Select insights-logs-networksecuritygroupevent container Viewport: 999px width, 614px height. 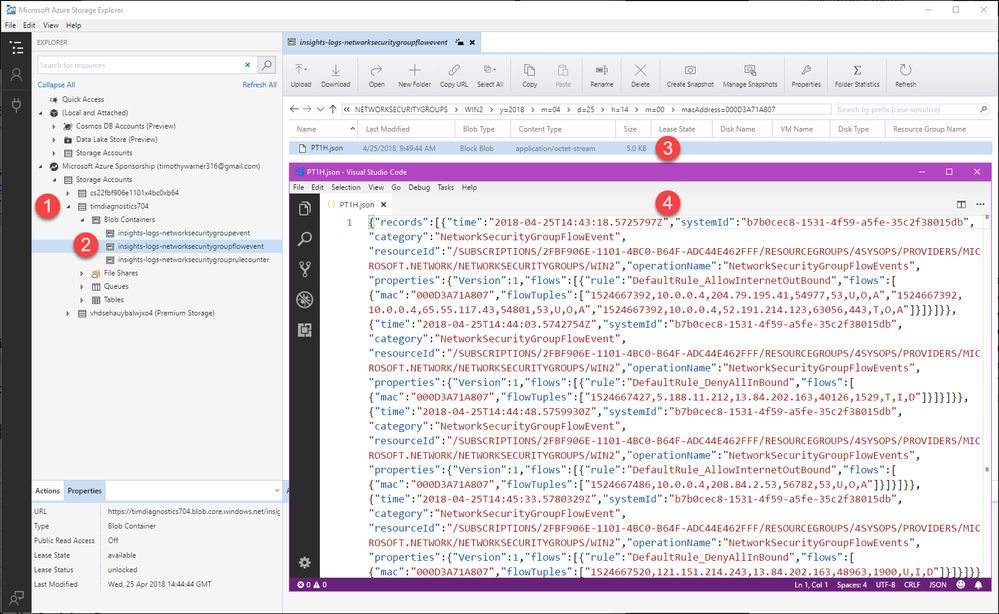tap(183, 233)
